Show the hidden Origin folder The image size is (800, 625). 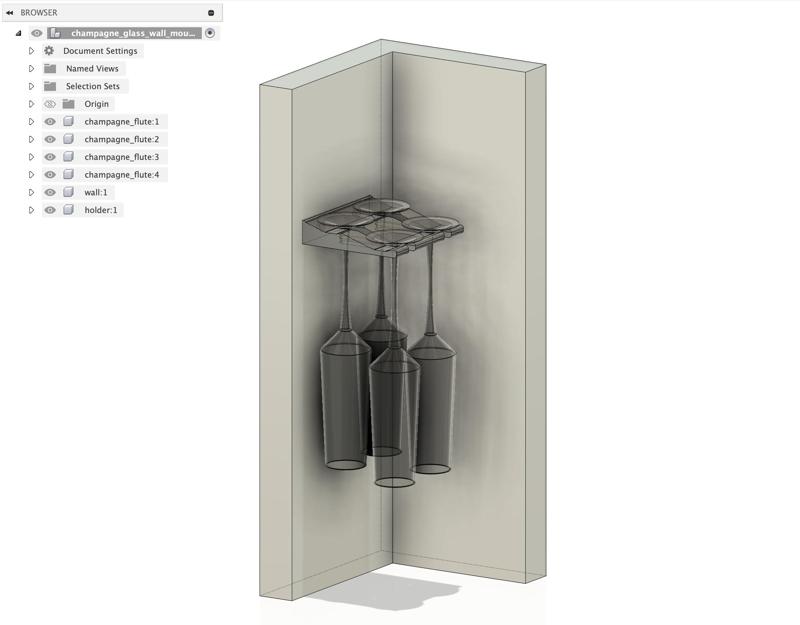coord(49,104)
